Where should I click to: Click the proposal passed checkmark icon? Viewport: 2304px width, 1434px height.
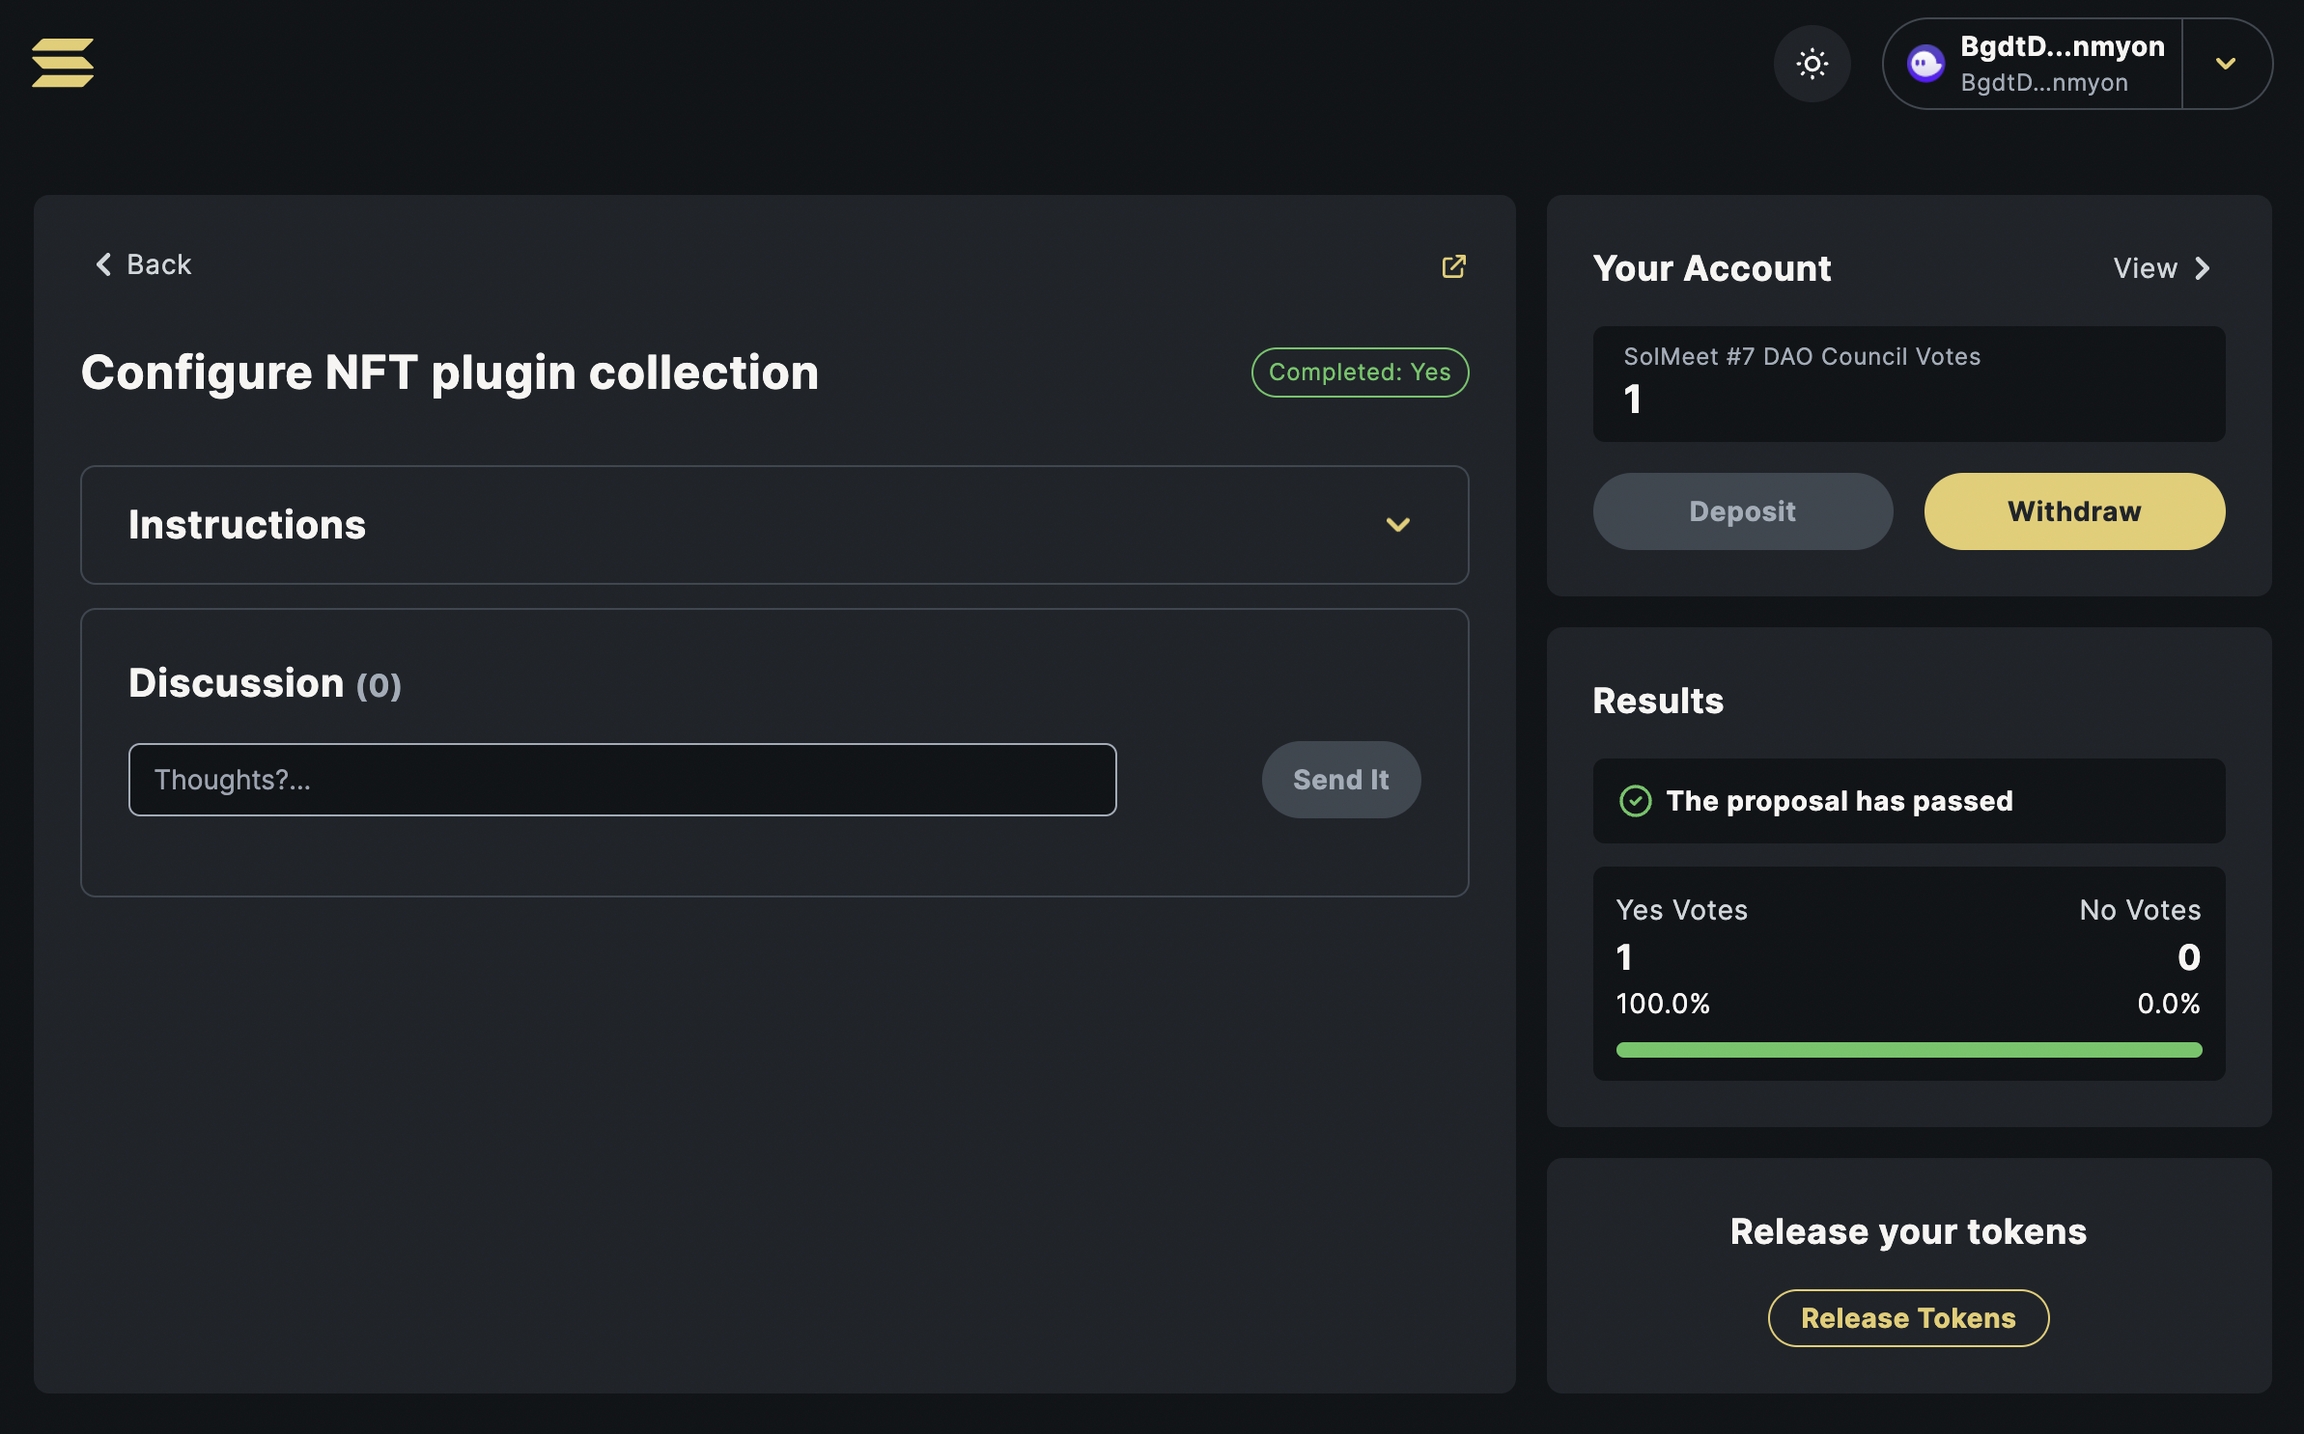1635,801
